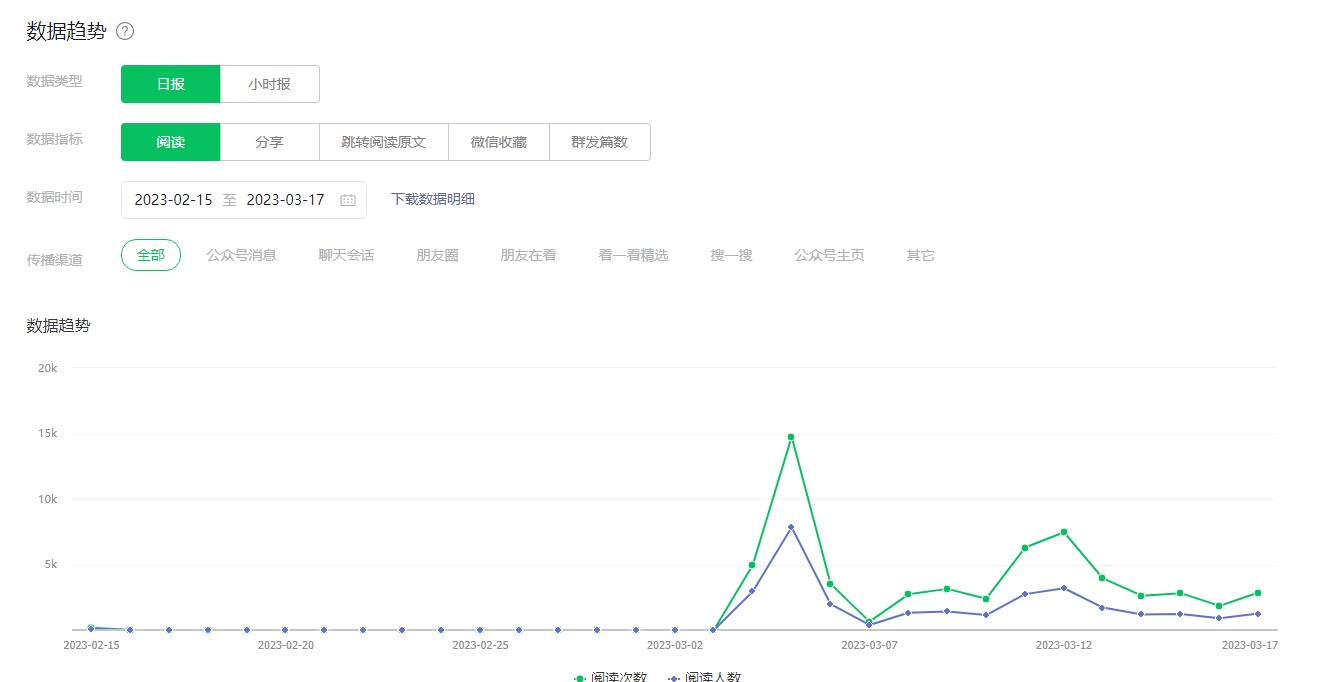Viewport: 1320px width, 682px height.
Task: Filter by 看一看精选 channel
Action: [x=634, y=255]
